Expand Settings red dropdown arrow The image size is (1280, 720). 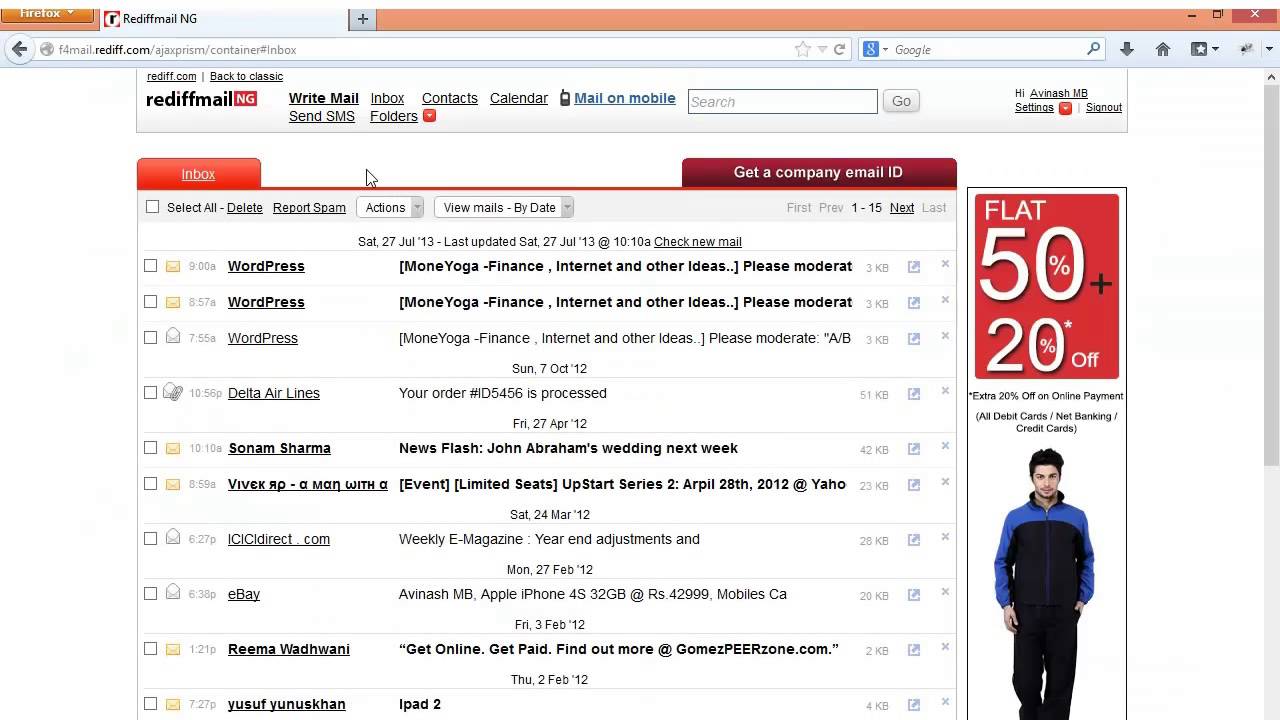point(1065,108)
